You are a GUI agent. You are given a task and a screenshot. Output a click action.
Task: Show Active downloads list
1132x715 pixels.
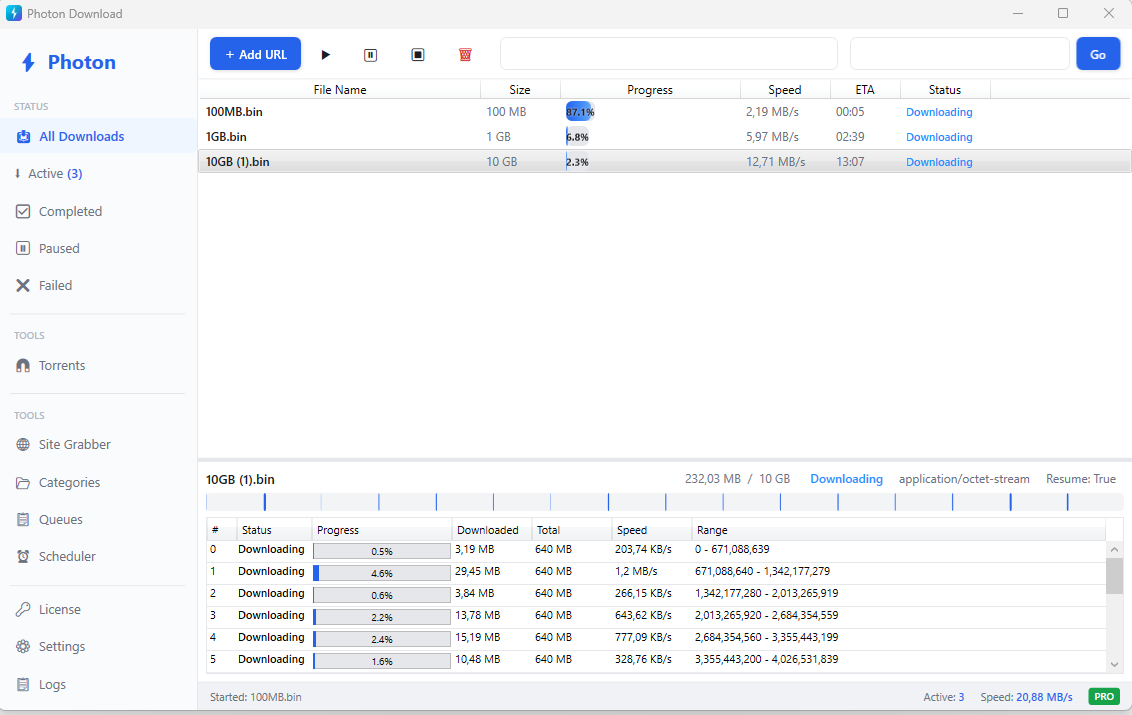98,173
